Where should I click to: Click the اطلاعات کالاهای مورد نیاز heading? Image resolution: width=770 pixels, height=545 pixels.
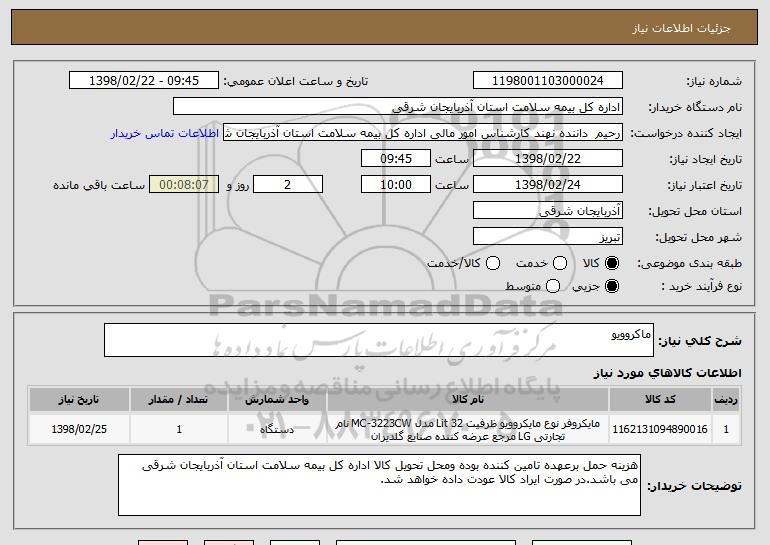click(x=667, y=373)
